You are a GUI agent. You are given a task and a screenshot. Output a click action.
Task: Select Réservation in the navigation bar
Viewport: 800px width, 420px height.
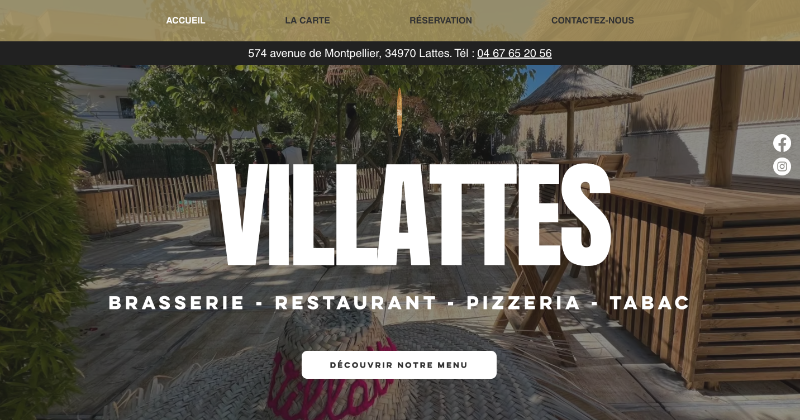pos(441,20)
